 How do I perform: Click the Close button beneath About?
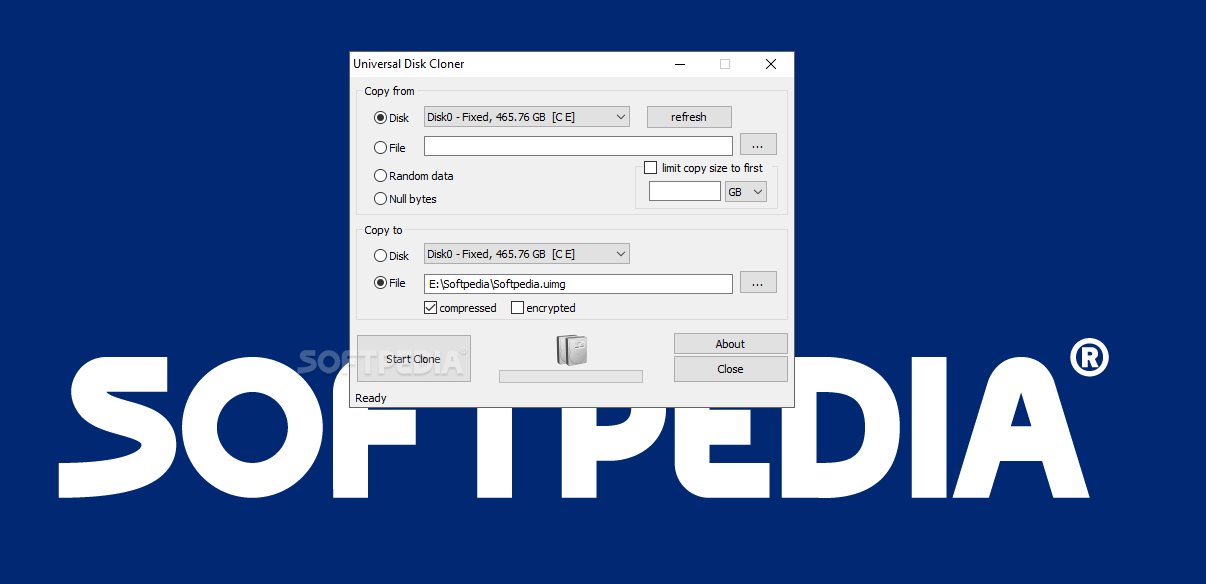(731, 369)
